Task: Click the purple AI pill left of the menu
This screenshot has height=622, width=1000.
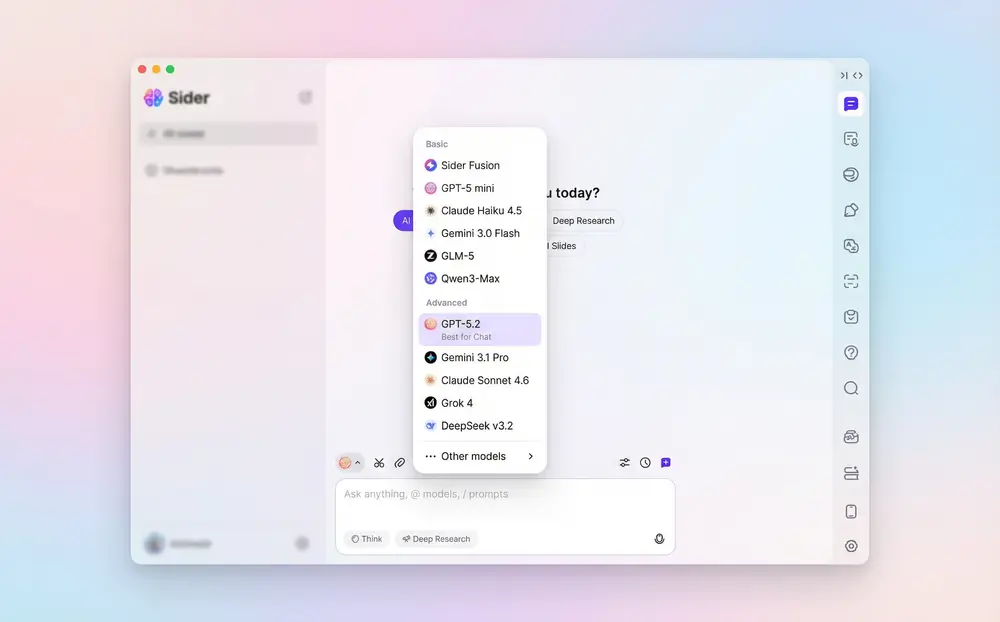Action: coord(404,221)
